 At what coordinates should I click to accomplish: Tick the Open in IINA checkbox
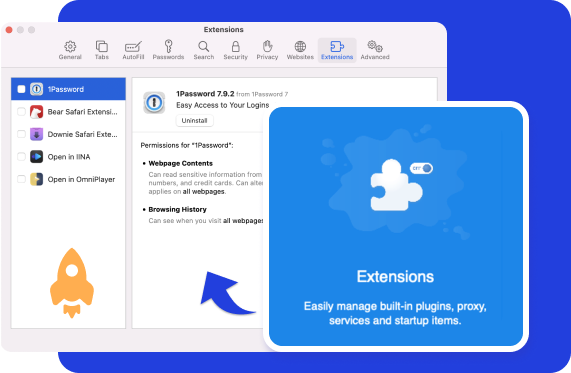tap(21, 157)
